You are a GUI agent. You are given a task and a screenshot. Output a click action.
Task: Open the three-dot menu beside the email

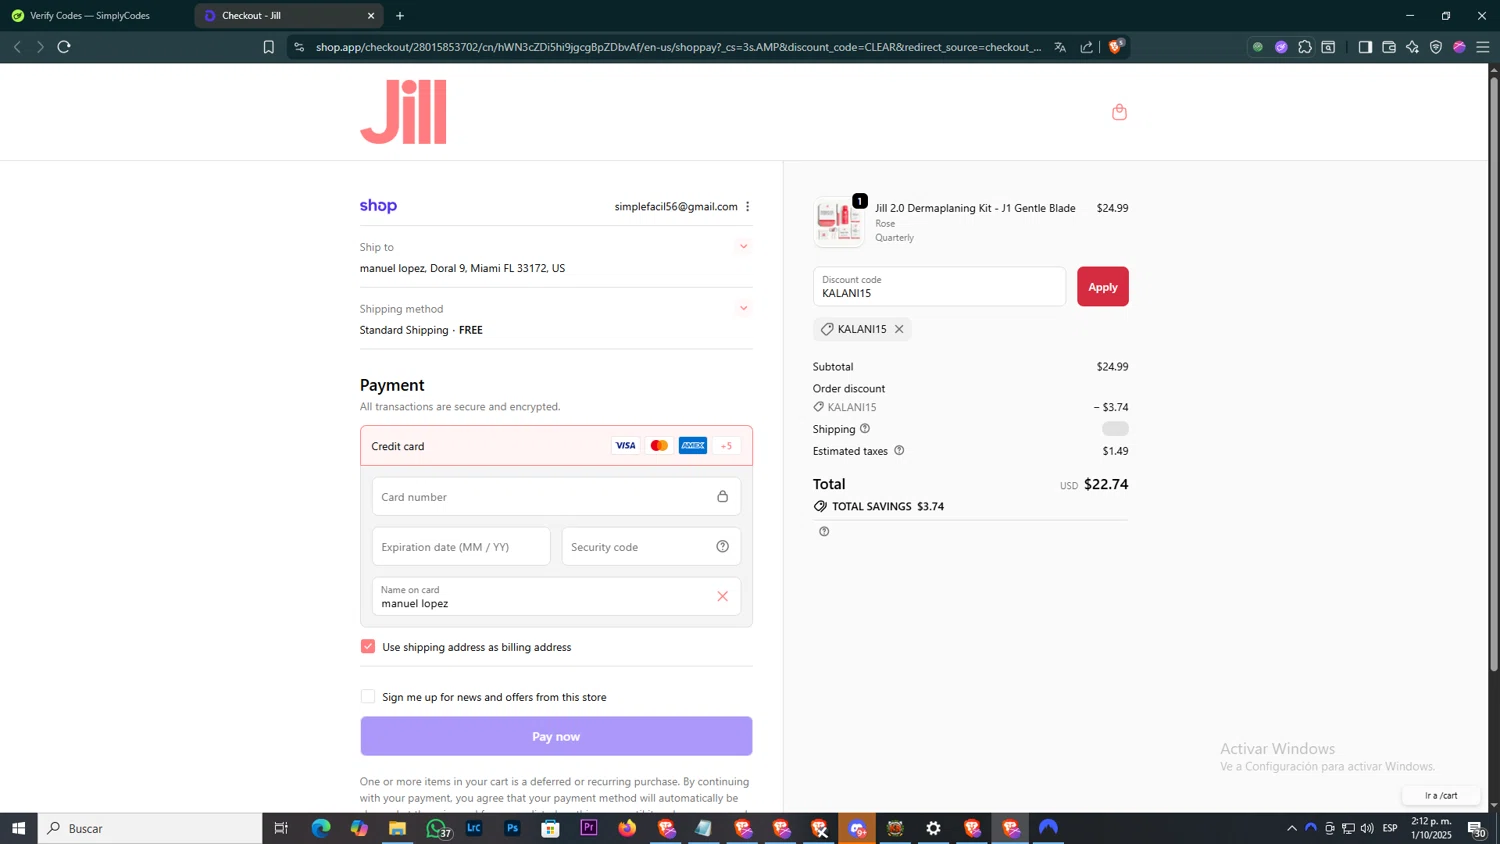pyautogui.click(x=747, y=207)
